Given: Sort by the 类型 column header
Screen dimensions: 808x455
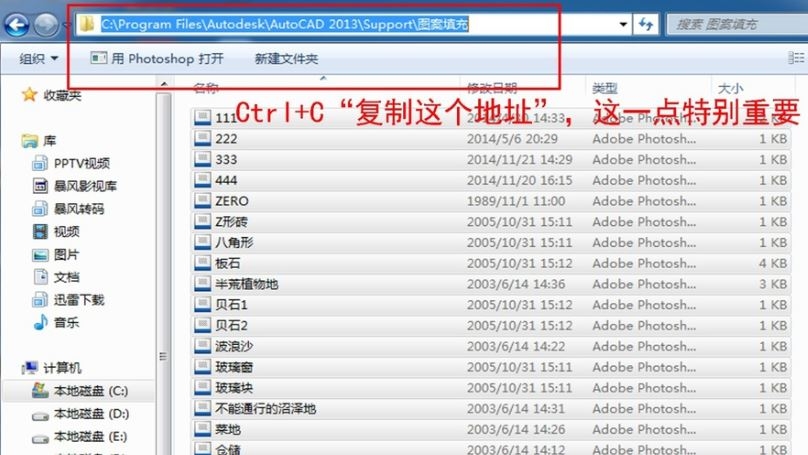Looking at the screenshot, I should click(x=605, y=88).
